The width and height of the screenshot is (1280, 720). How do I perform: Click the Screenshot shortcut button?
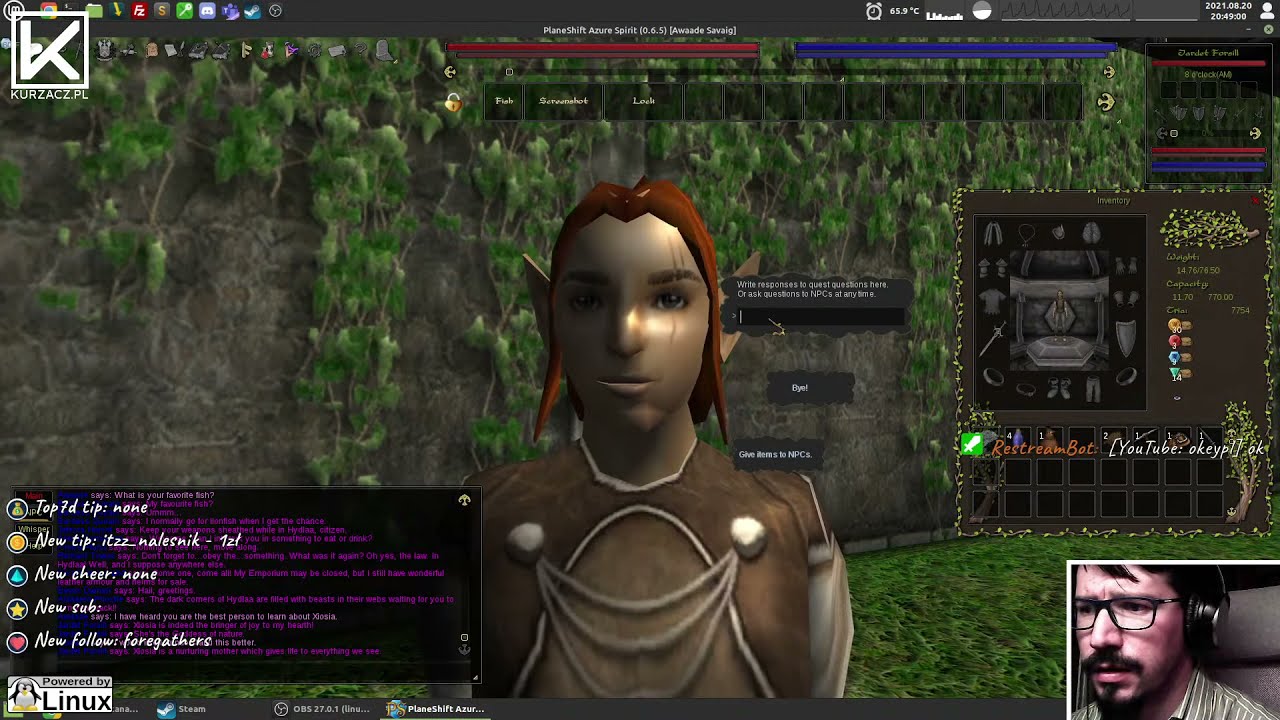[x=563, y=101]
